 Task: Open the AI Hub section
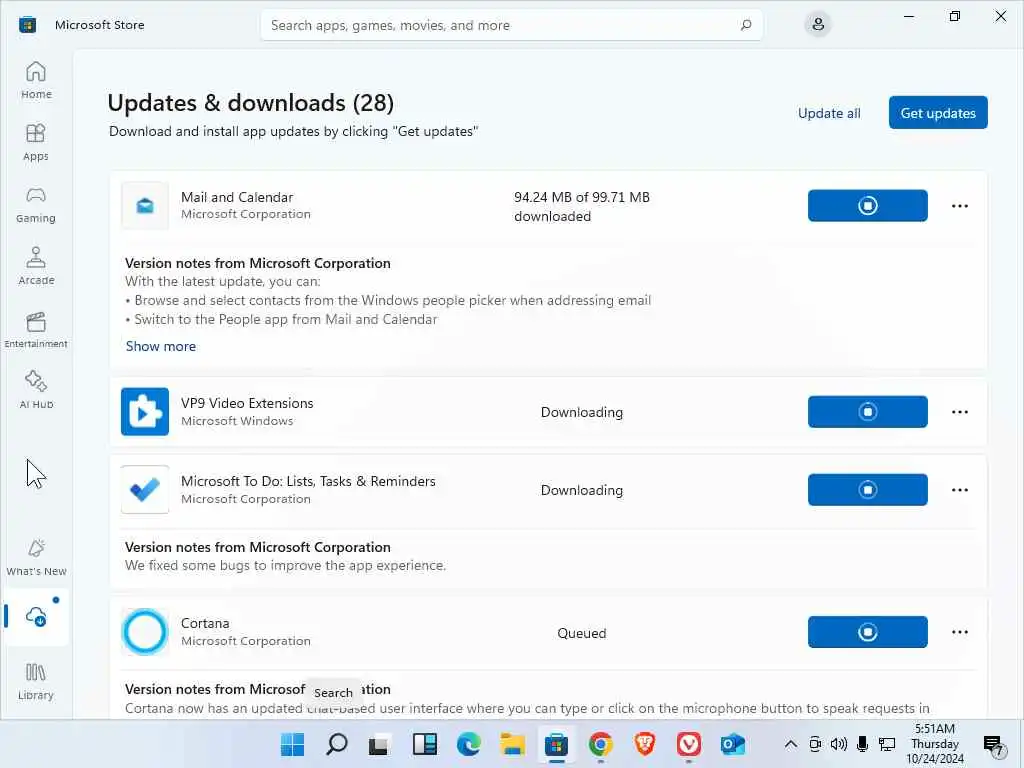(36, 390)
